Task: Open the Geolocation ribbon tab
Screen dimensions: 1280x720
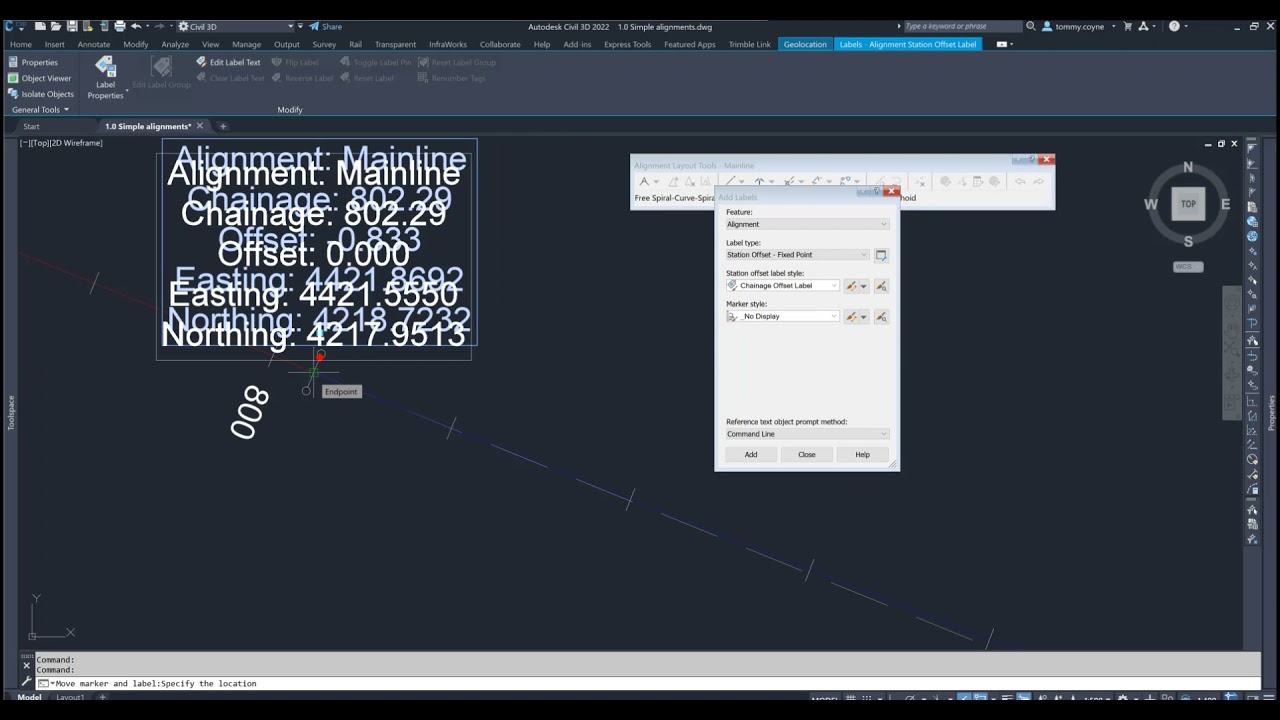Action: pos(805,44)
